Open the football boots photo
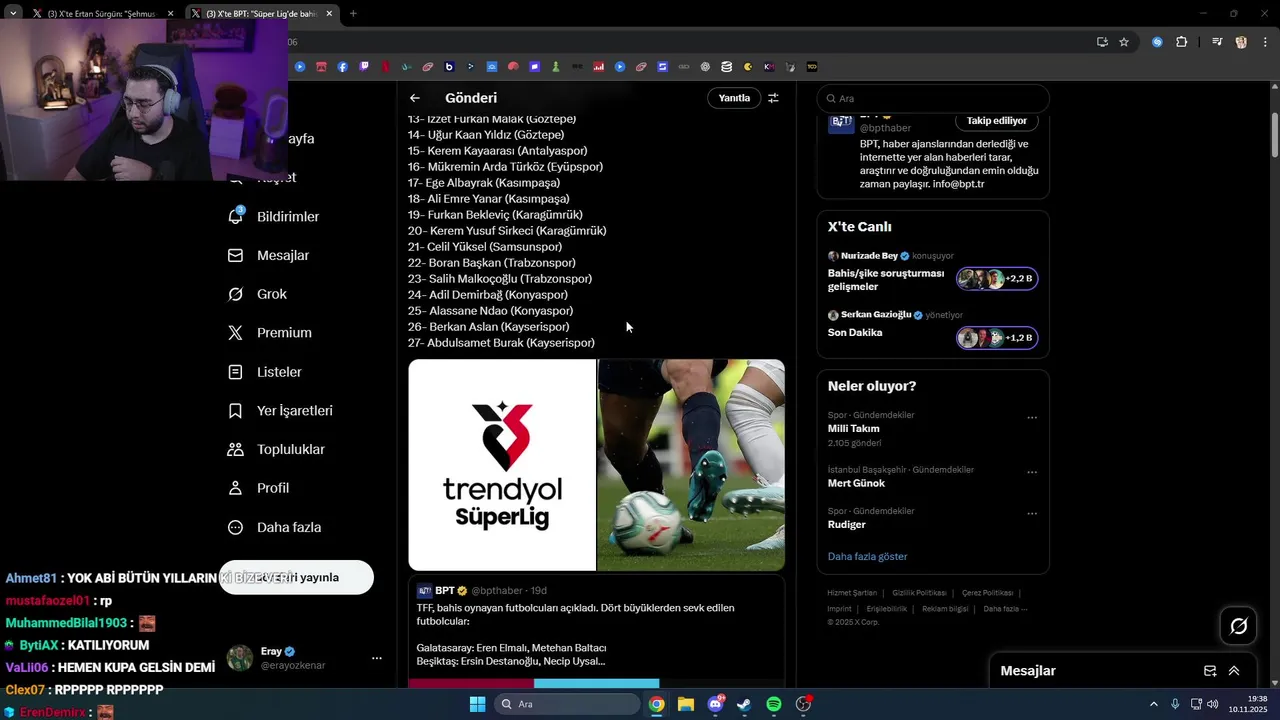Image resolution: width=1280 pixels, height=720 pixels. (x=691, y=465)
